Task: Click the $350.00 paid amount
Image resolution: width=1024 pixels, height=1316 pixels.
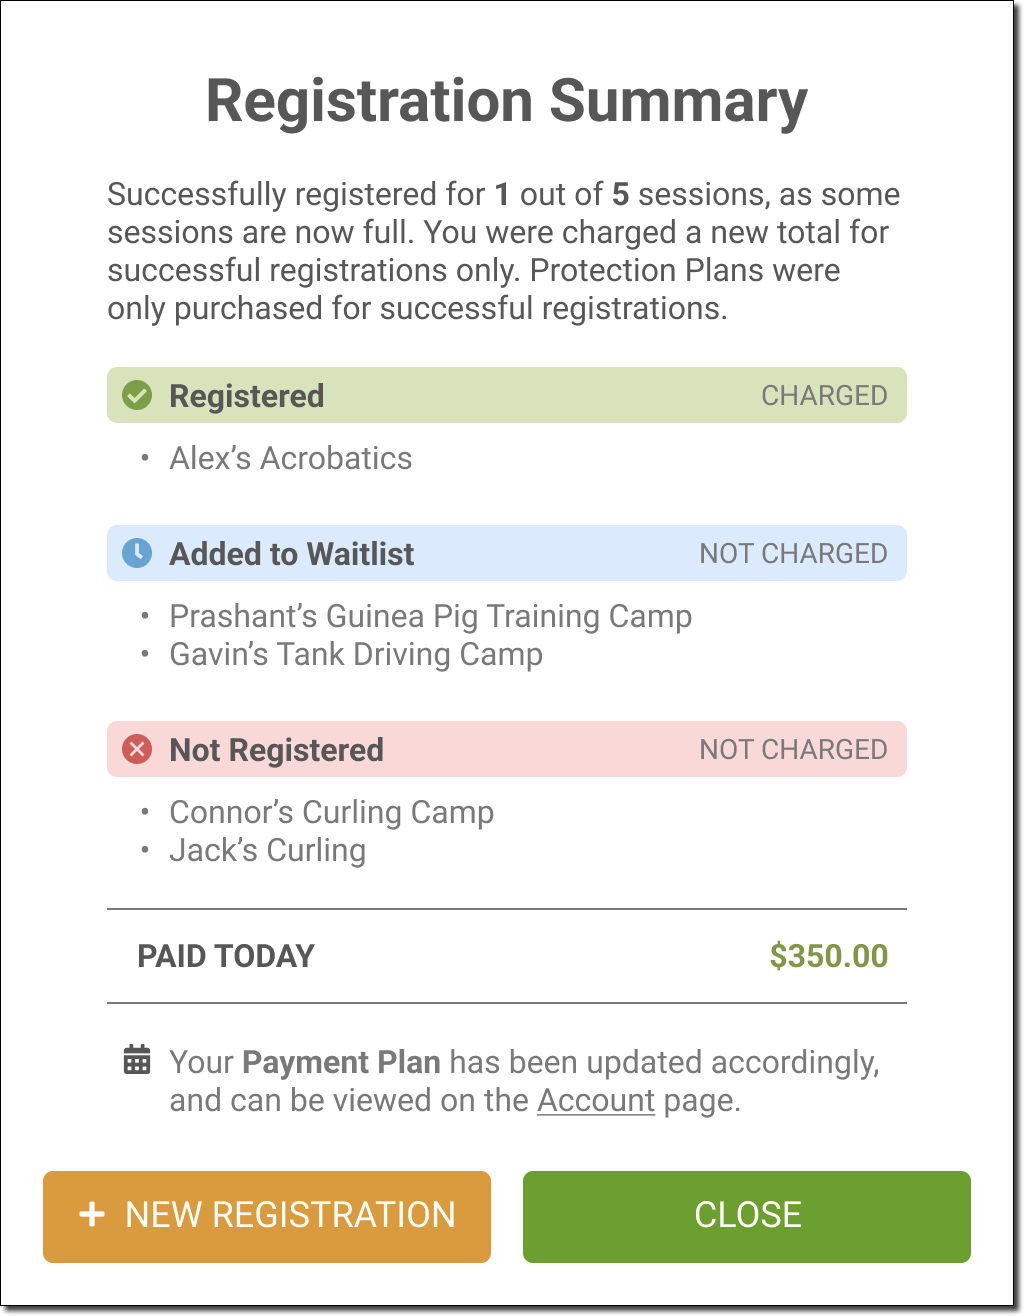Action: [828, 956]
